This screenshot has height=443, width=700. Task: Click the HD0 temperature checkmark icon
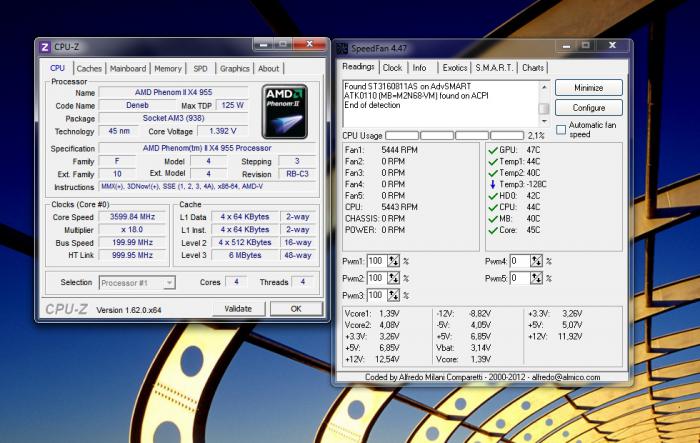pyautogui.click(x=491, y=196)
